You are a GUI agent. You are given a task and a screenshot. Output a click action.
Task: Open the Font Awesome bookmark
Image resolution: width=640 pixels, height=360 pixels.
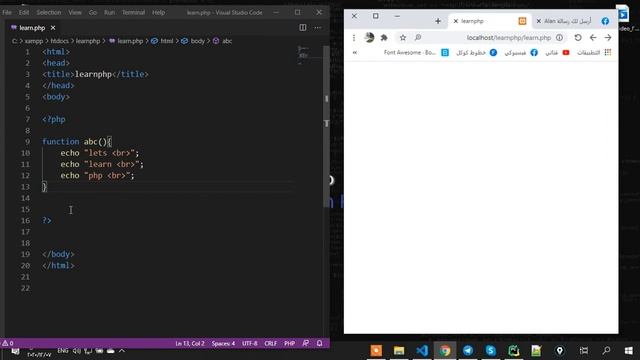416,53
